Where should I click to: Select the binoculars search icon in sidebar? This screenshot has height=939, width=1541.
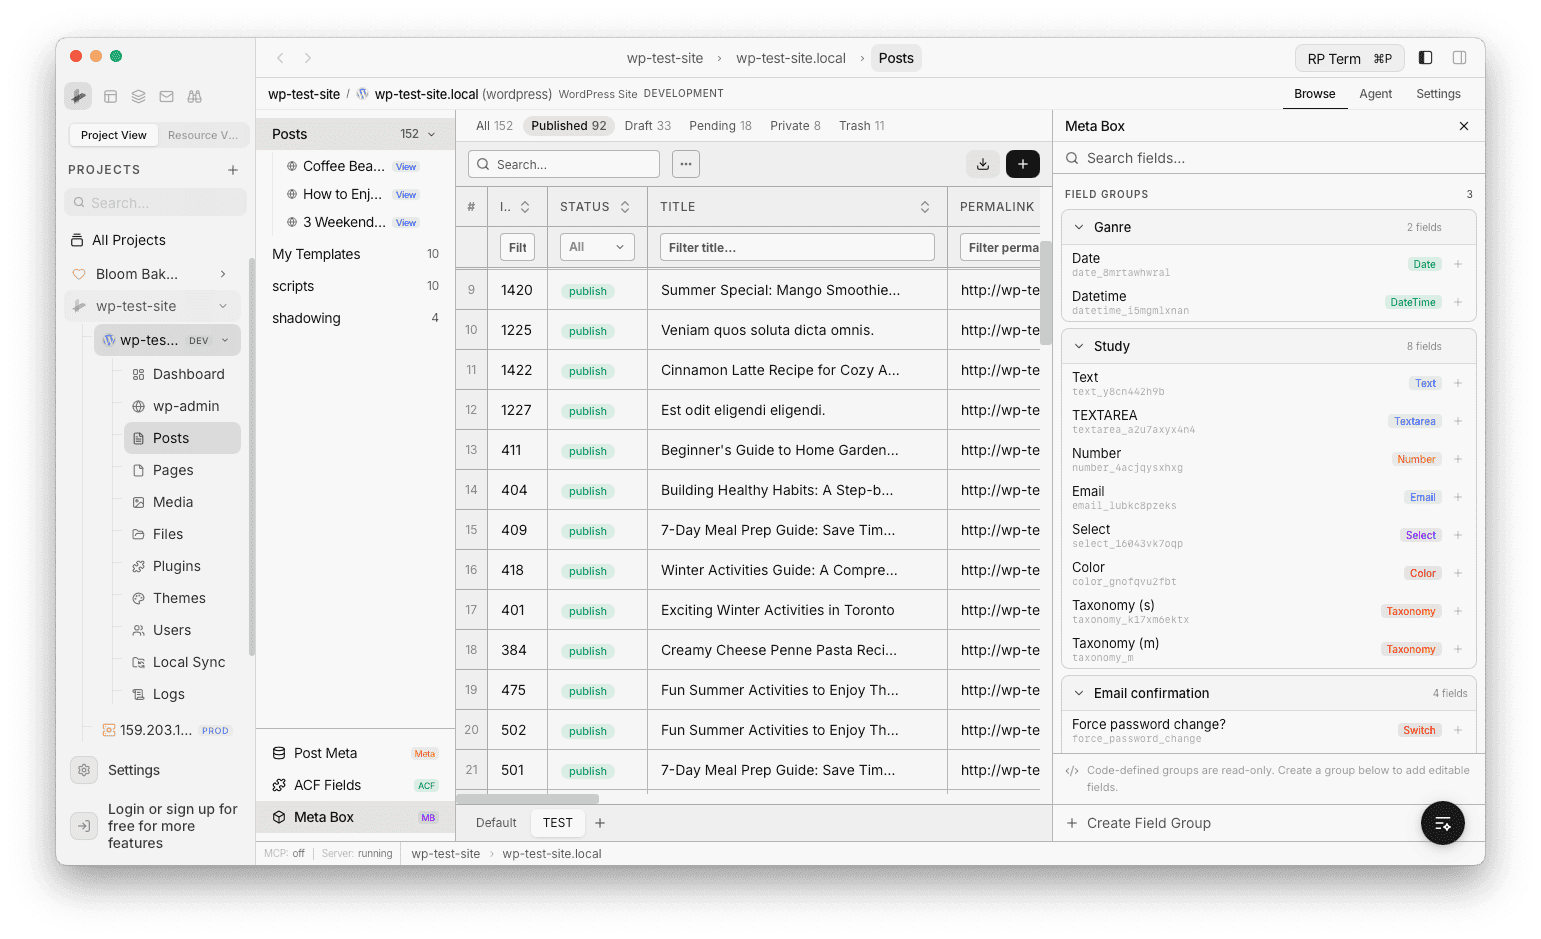[x=194, y=96]
